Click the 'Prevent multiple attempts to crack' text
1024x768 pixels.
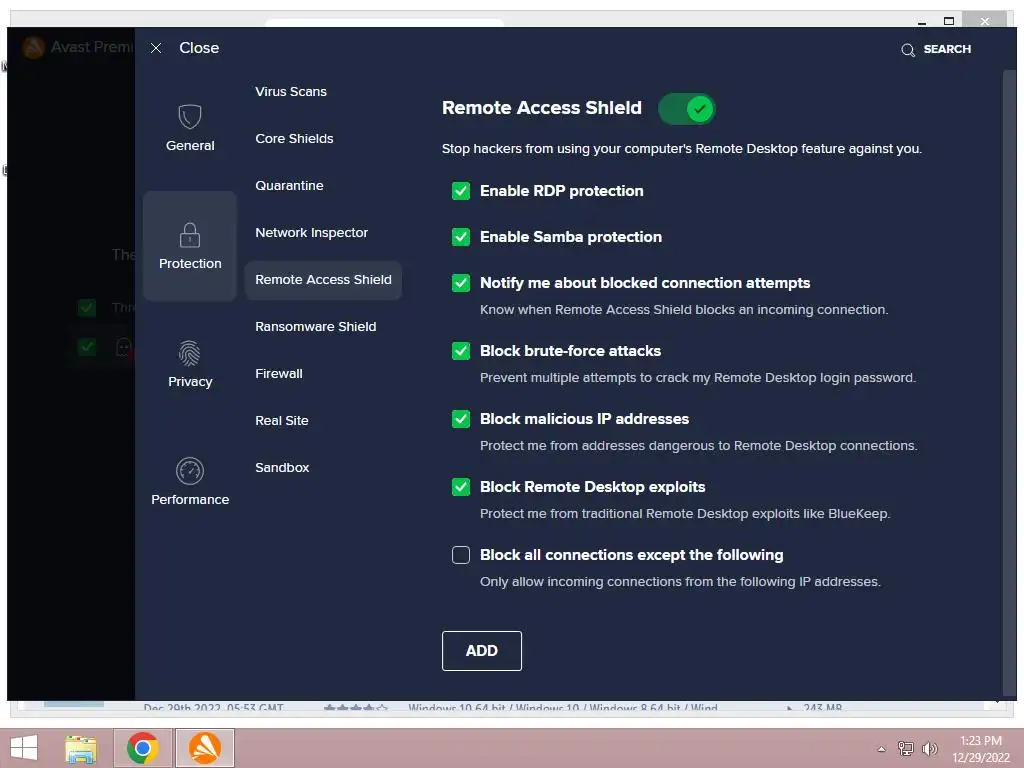pos(697,377)
